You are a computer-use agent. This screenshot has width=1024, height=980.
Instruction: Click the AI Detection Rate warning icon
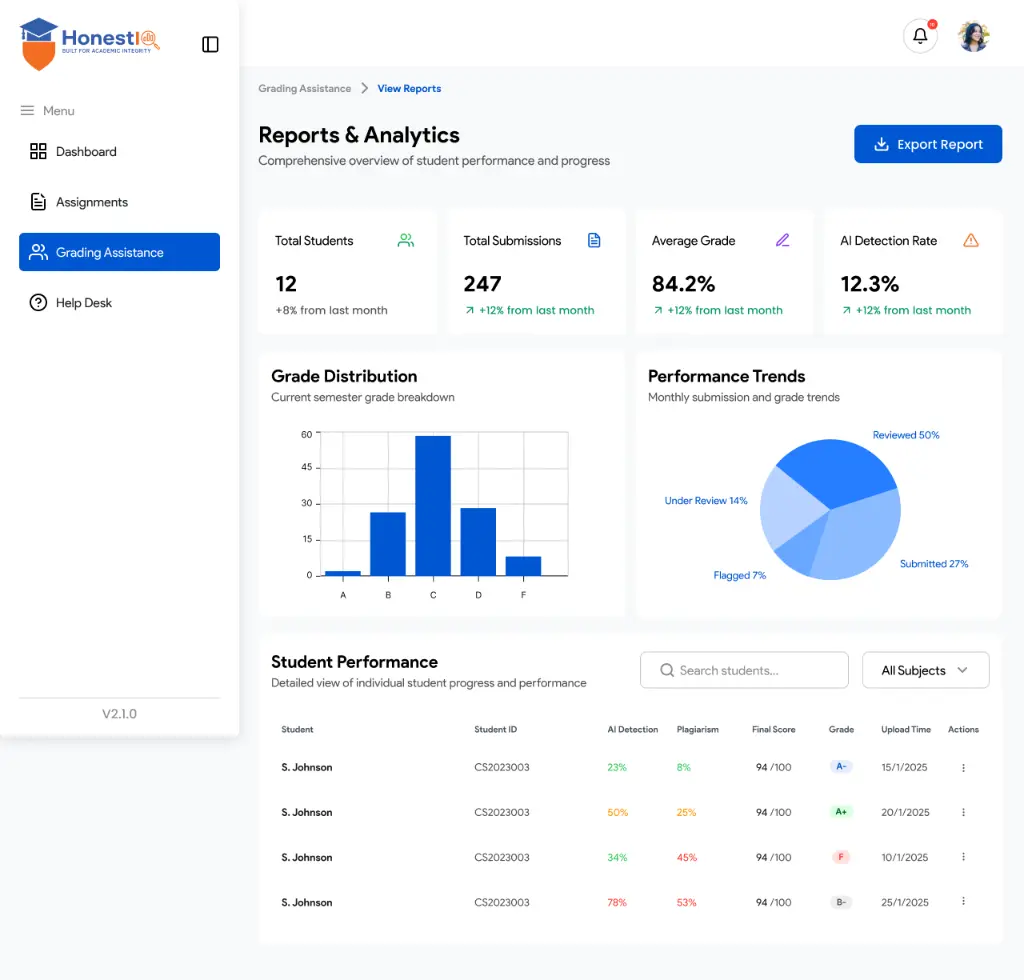[x=970, y=240]
